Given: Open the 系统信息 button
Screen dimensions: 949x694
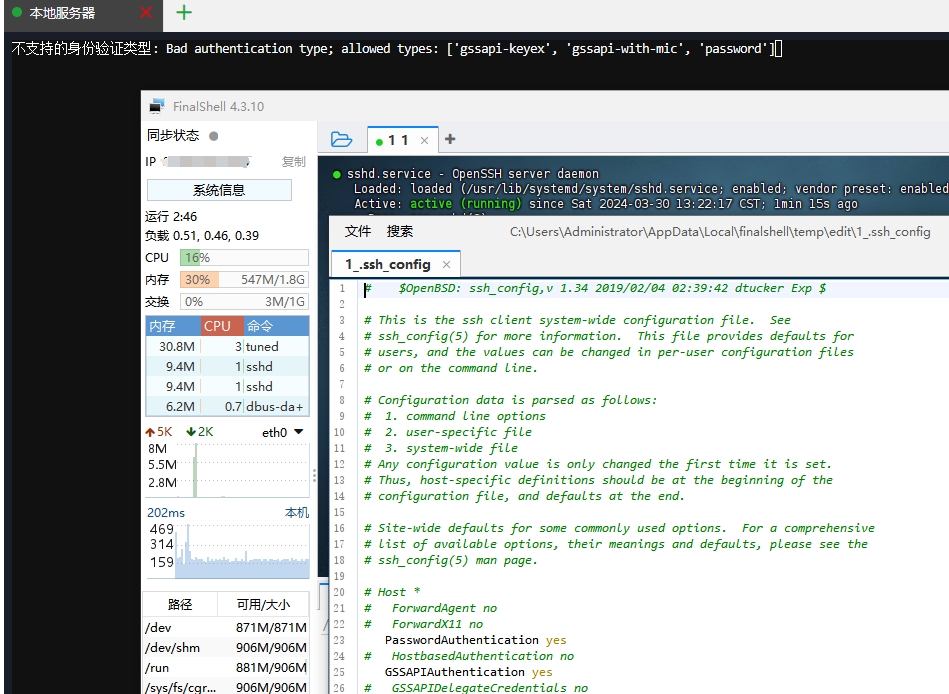Looking at the screenshot, I should coord(219,190).
